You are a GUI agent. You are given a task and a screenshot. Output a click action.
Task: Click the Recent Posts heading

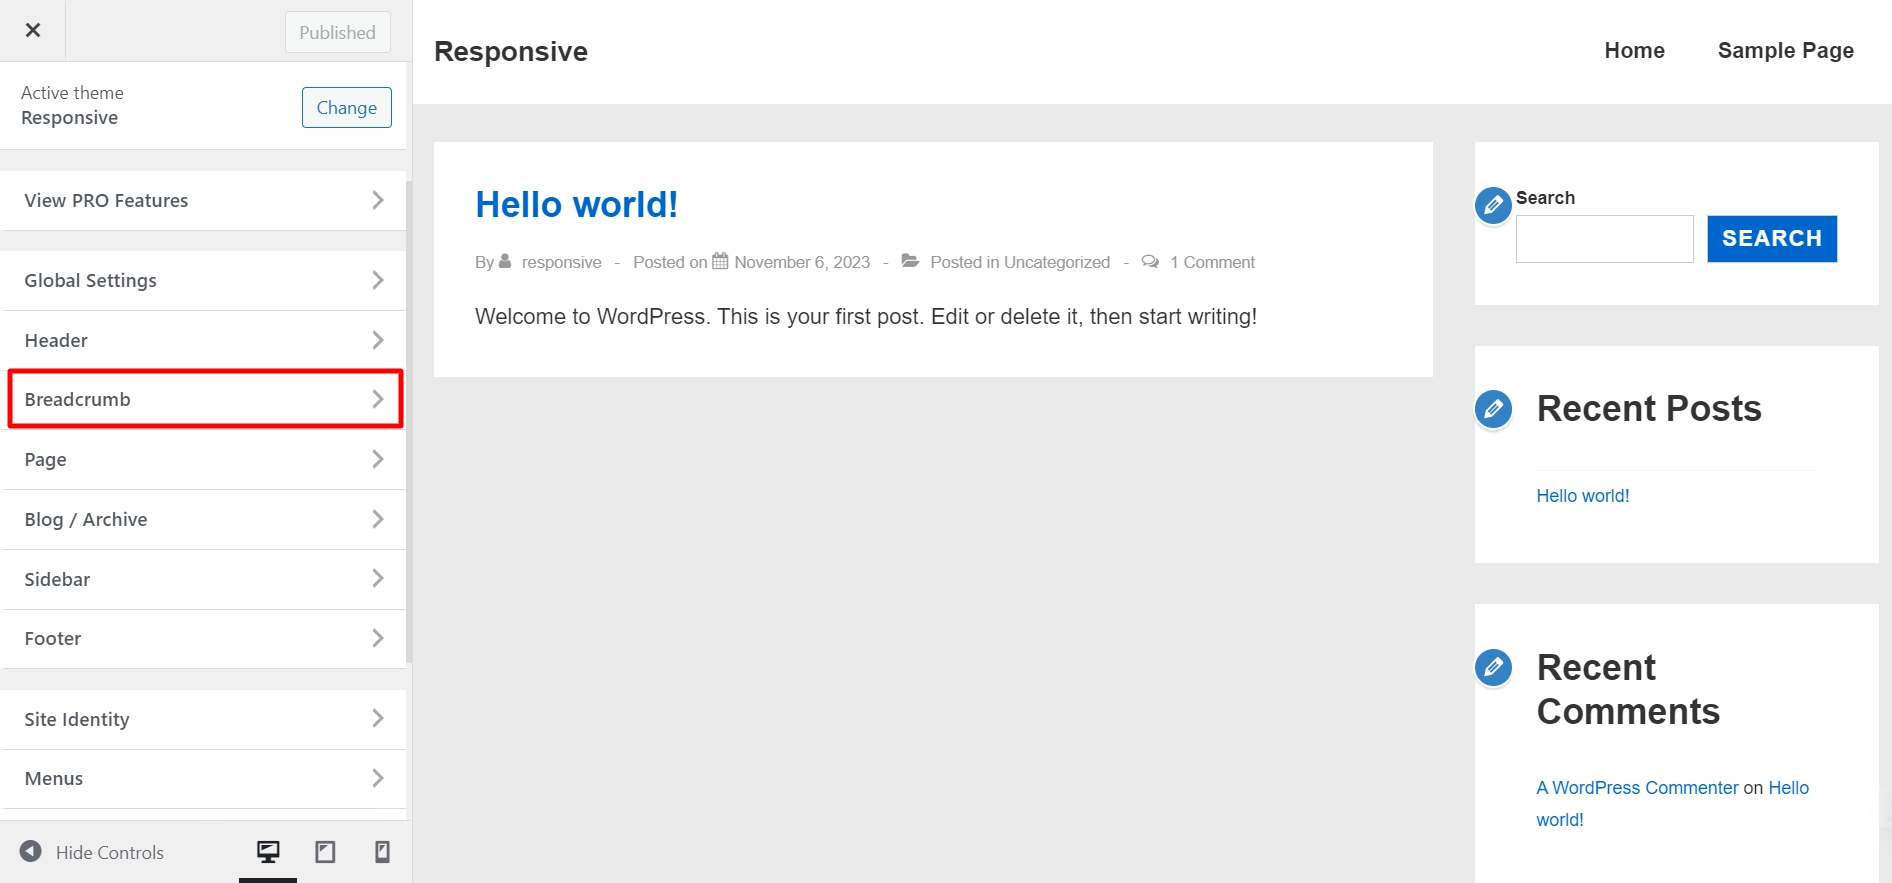pyautogui.click(x=1648, y=409)
